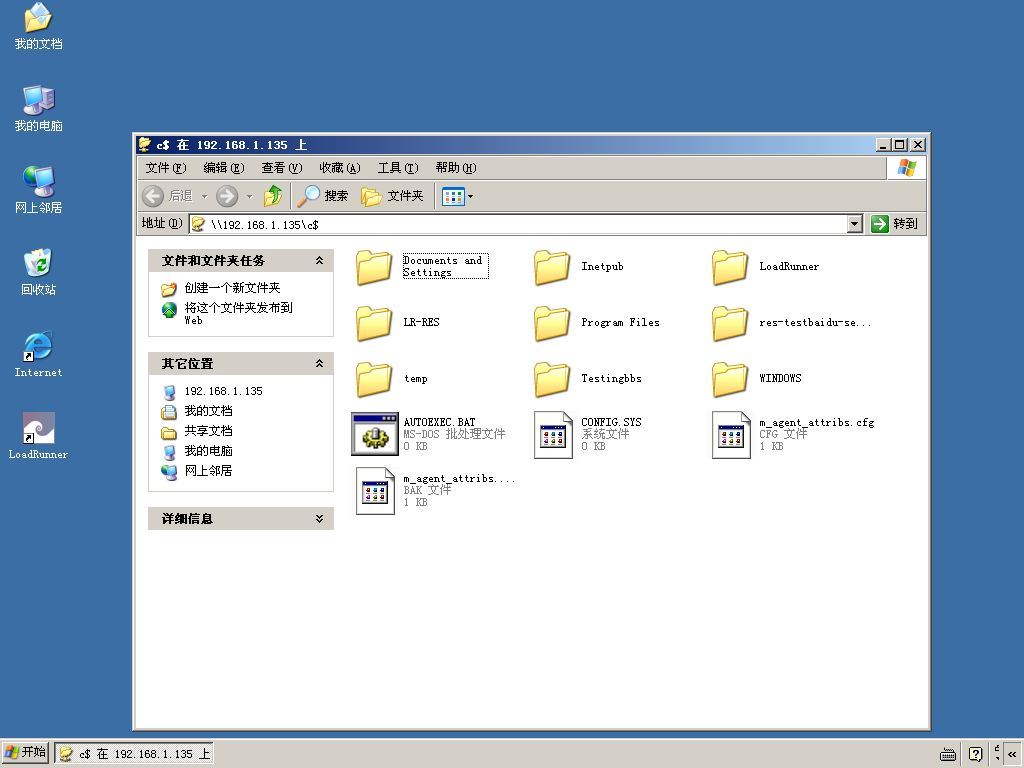The height and width of the screenshot is (768, 1024).
Task: Collapse the 文件和文件夹任务 panel
Action: 319,260
